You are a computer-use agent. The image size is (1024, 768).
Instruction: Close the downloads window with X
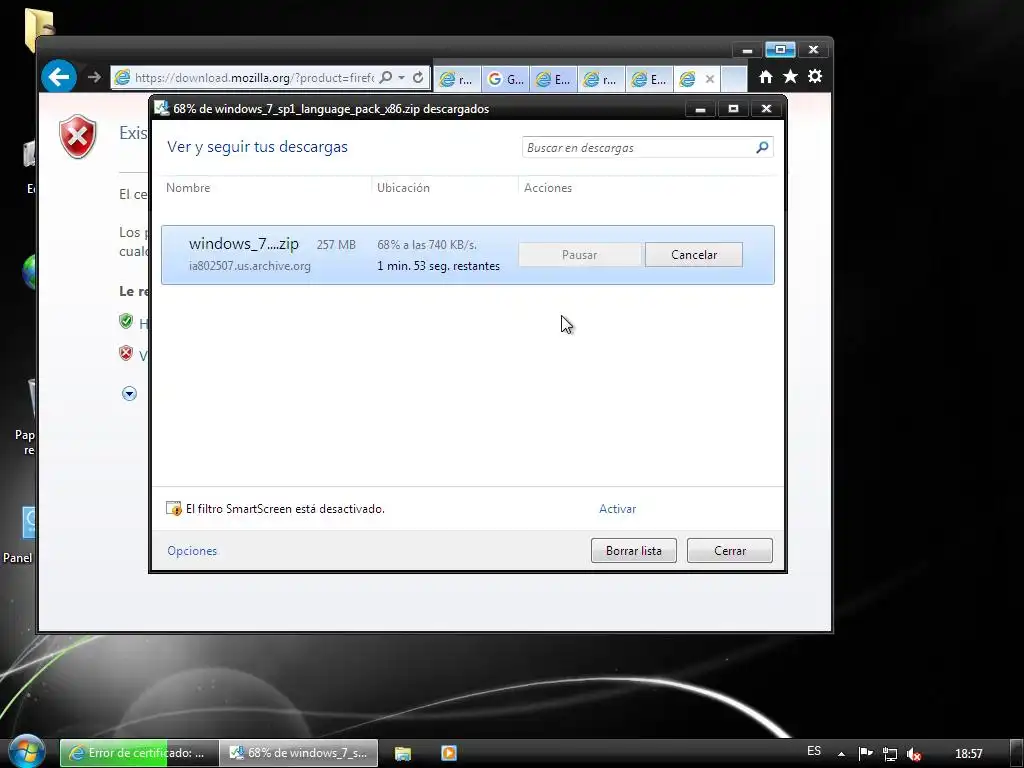[767, 108]
